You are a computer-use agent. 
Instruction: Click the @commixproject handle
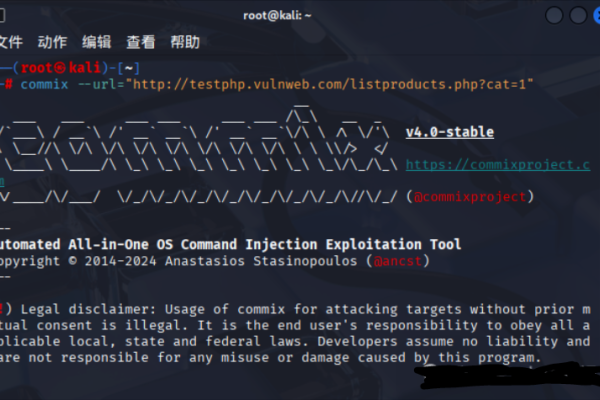tap(469, 197)
